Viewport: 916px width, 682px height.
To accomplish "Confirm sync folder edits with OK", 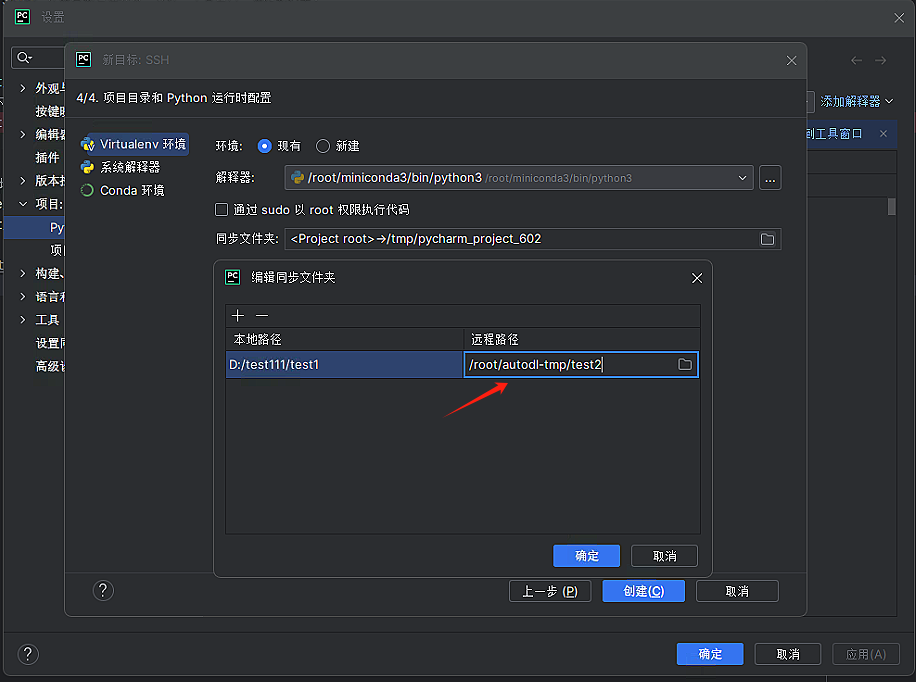I will click(x=587, y=556).
